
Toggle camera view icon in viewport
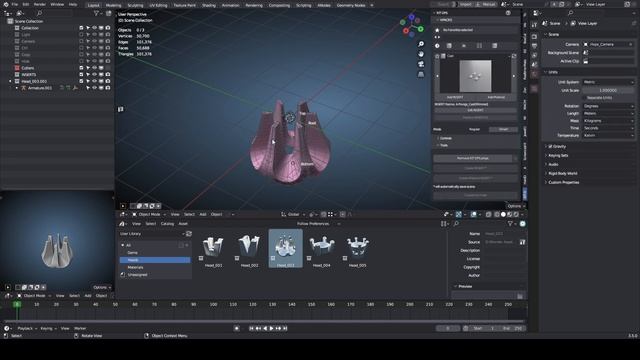421,64
